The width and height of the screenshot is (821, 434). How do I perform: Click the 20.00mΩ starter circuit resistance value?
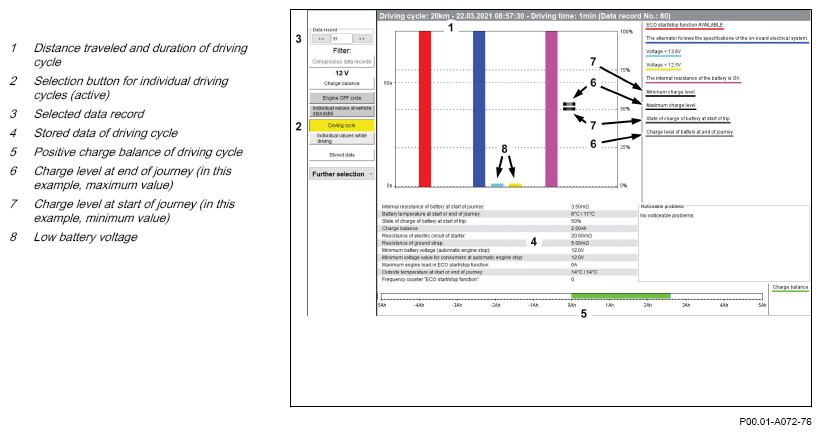(581, 236)
